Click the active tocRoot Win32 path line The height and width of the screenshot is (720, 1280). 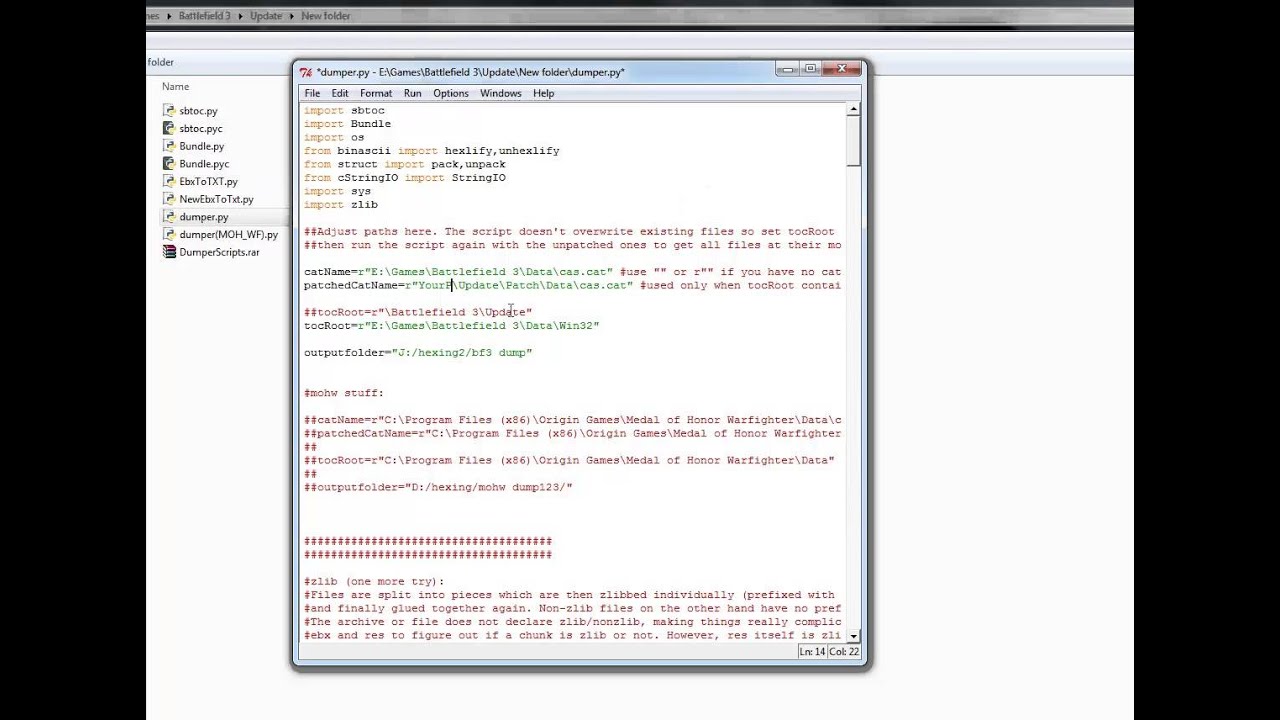pos(451,326)
